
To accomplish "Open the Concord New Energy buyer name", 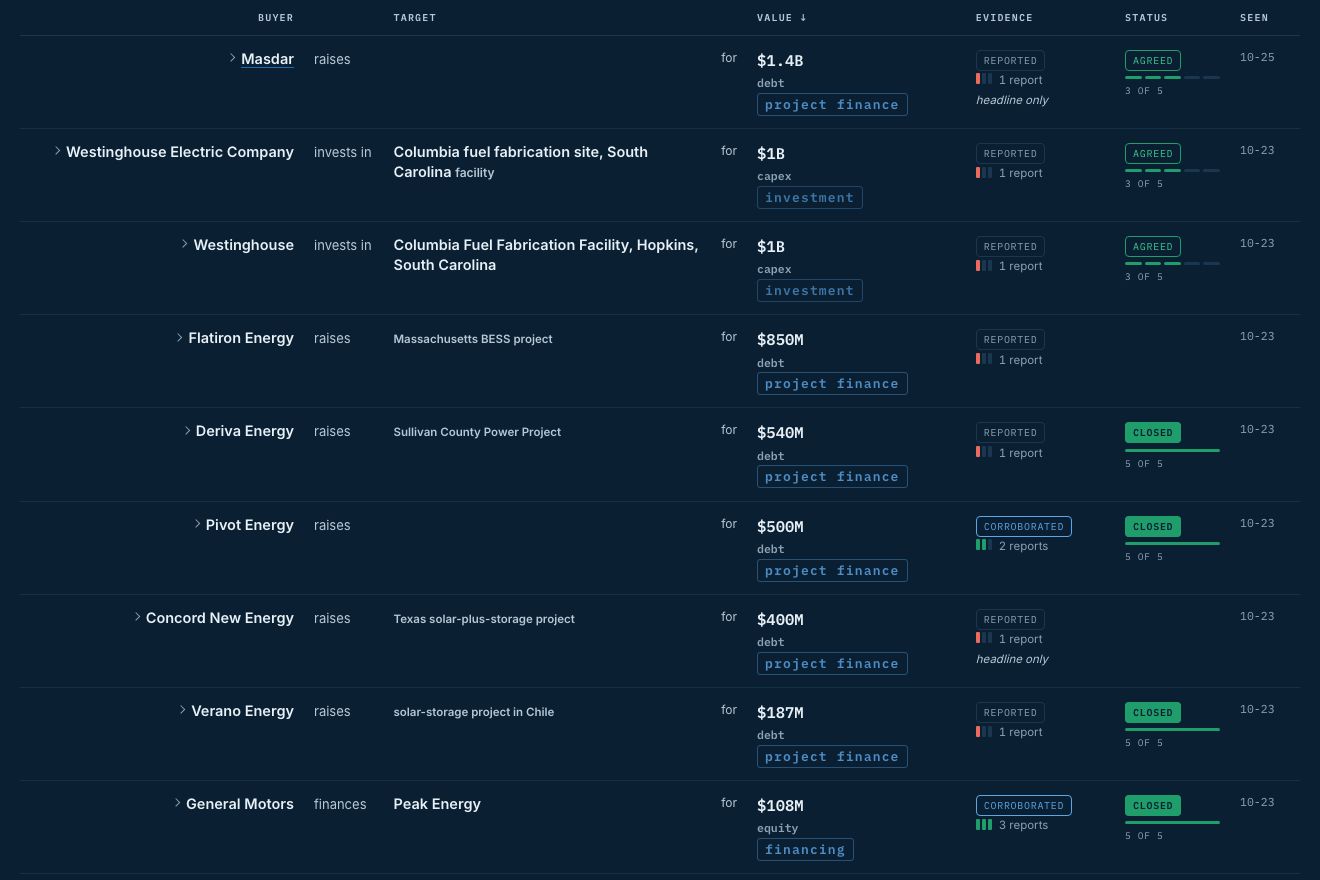I will pos(220,618).
